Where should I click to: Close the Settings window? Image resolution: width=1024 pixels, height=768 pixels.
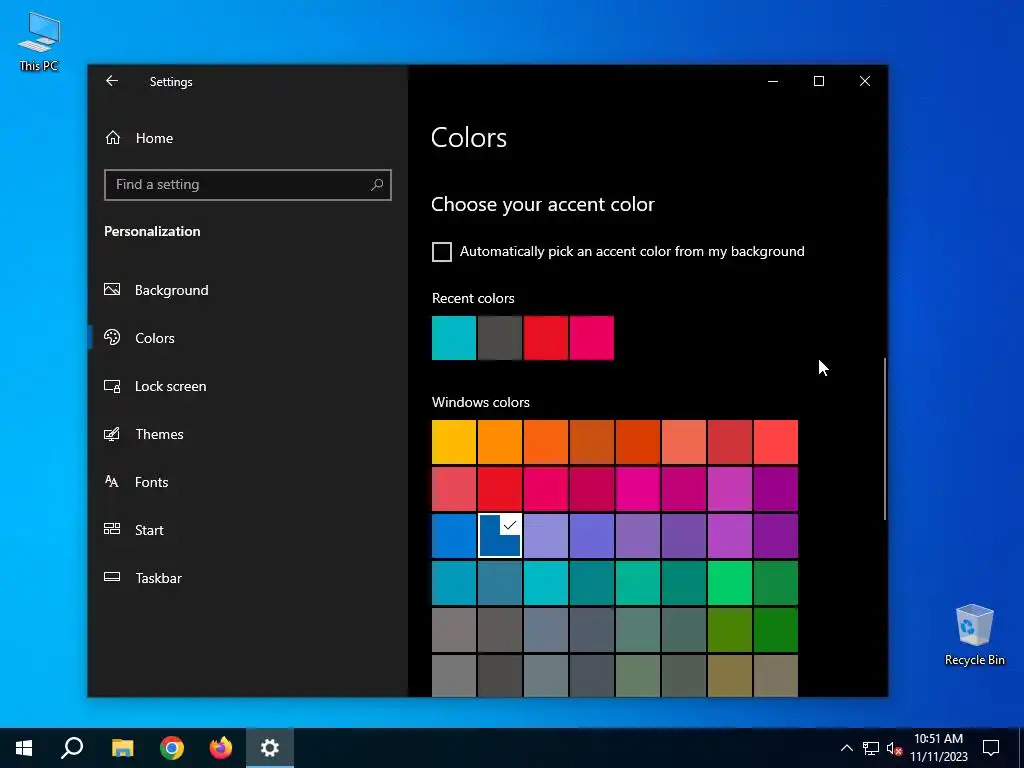(x=865, y=81)
